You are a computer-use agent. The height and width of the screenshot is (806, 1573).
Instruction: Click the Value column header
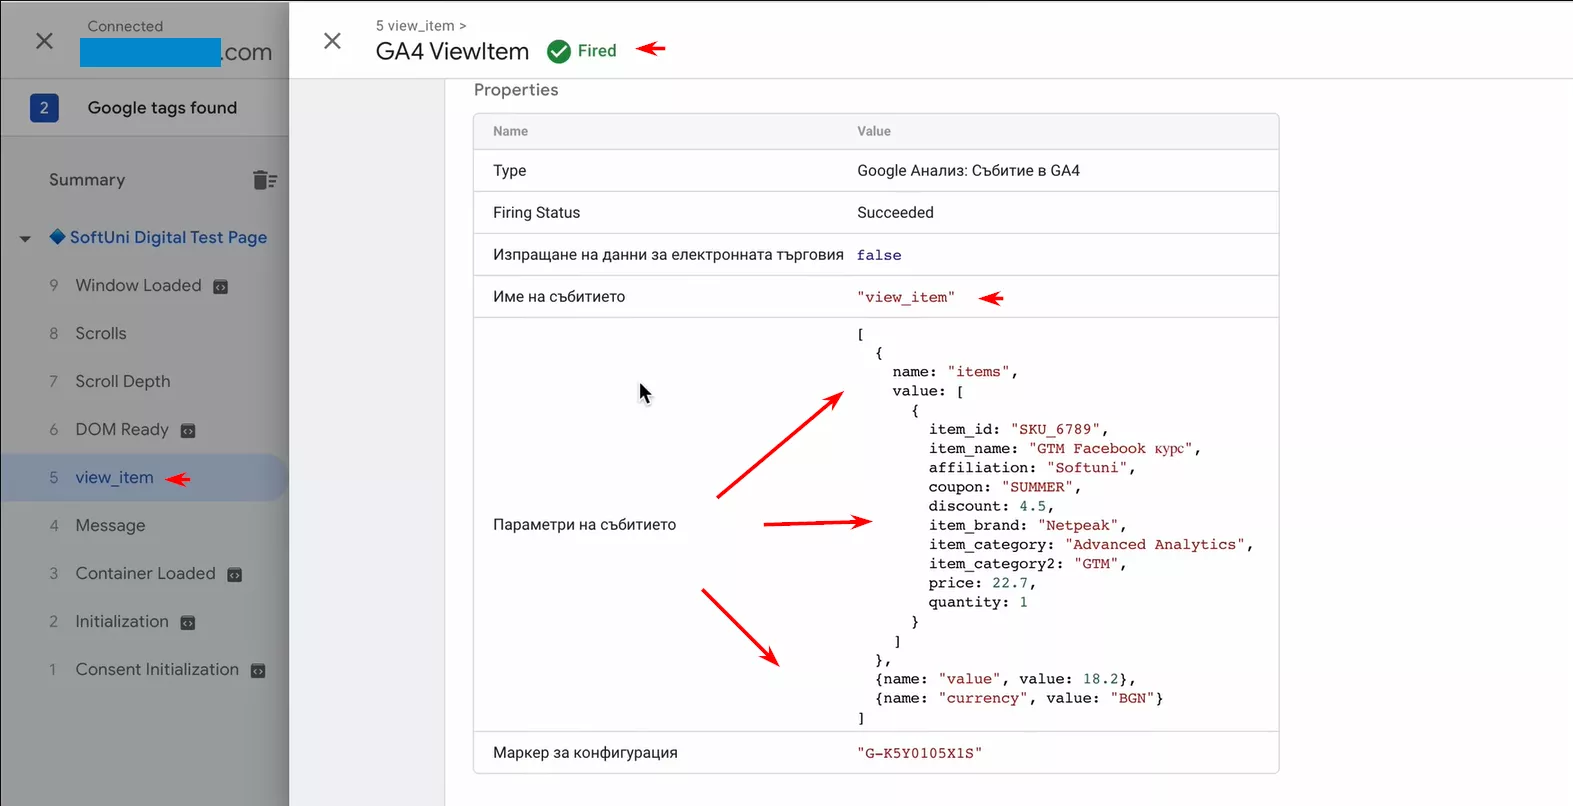874,131
